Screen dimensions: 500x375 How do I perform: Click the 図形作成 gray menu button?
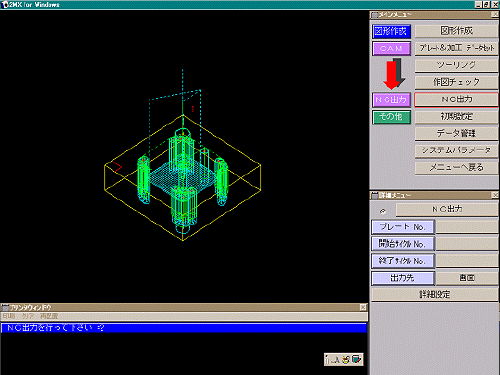tap(456, 31)
